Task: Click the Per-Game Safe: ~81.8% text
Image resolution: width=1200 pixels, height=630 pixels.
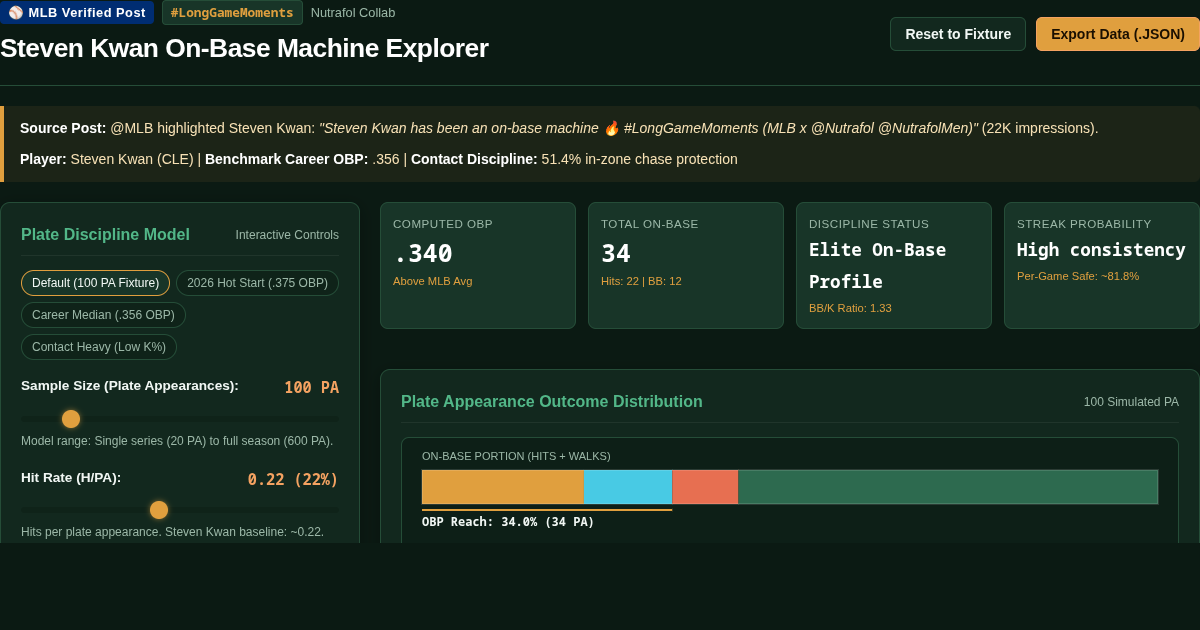Action: [x=1078, y=276]
